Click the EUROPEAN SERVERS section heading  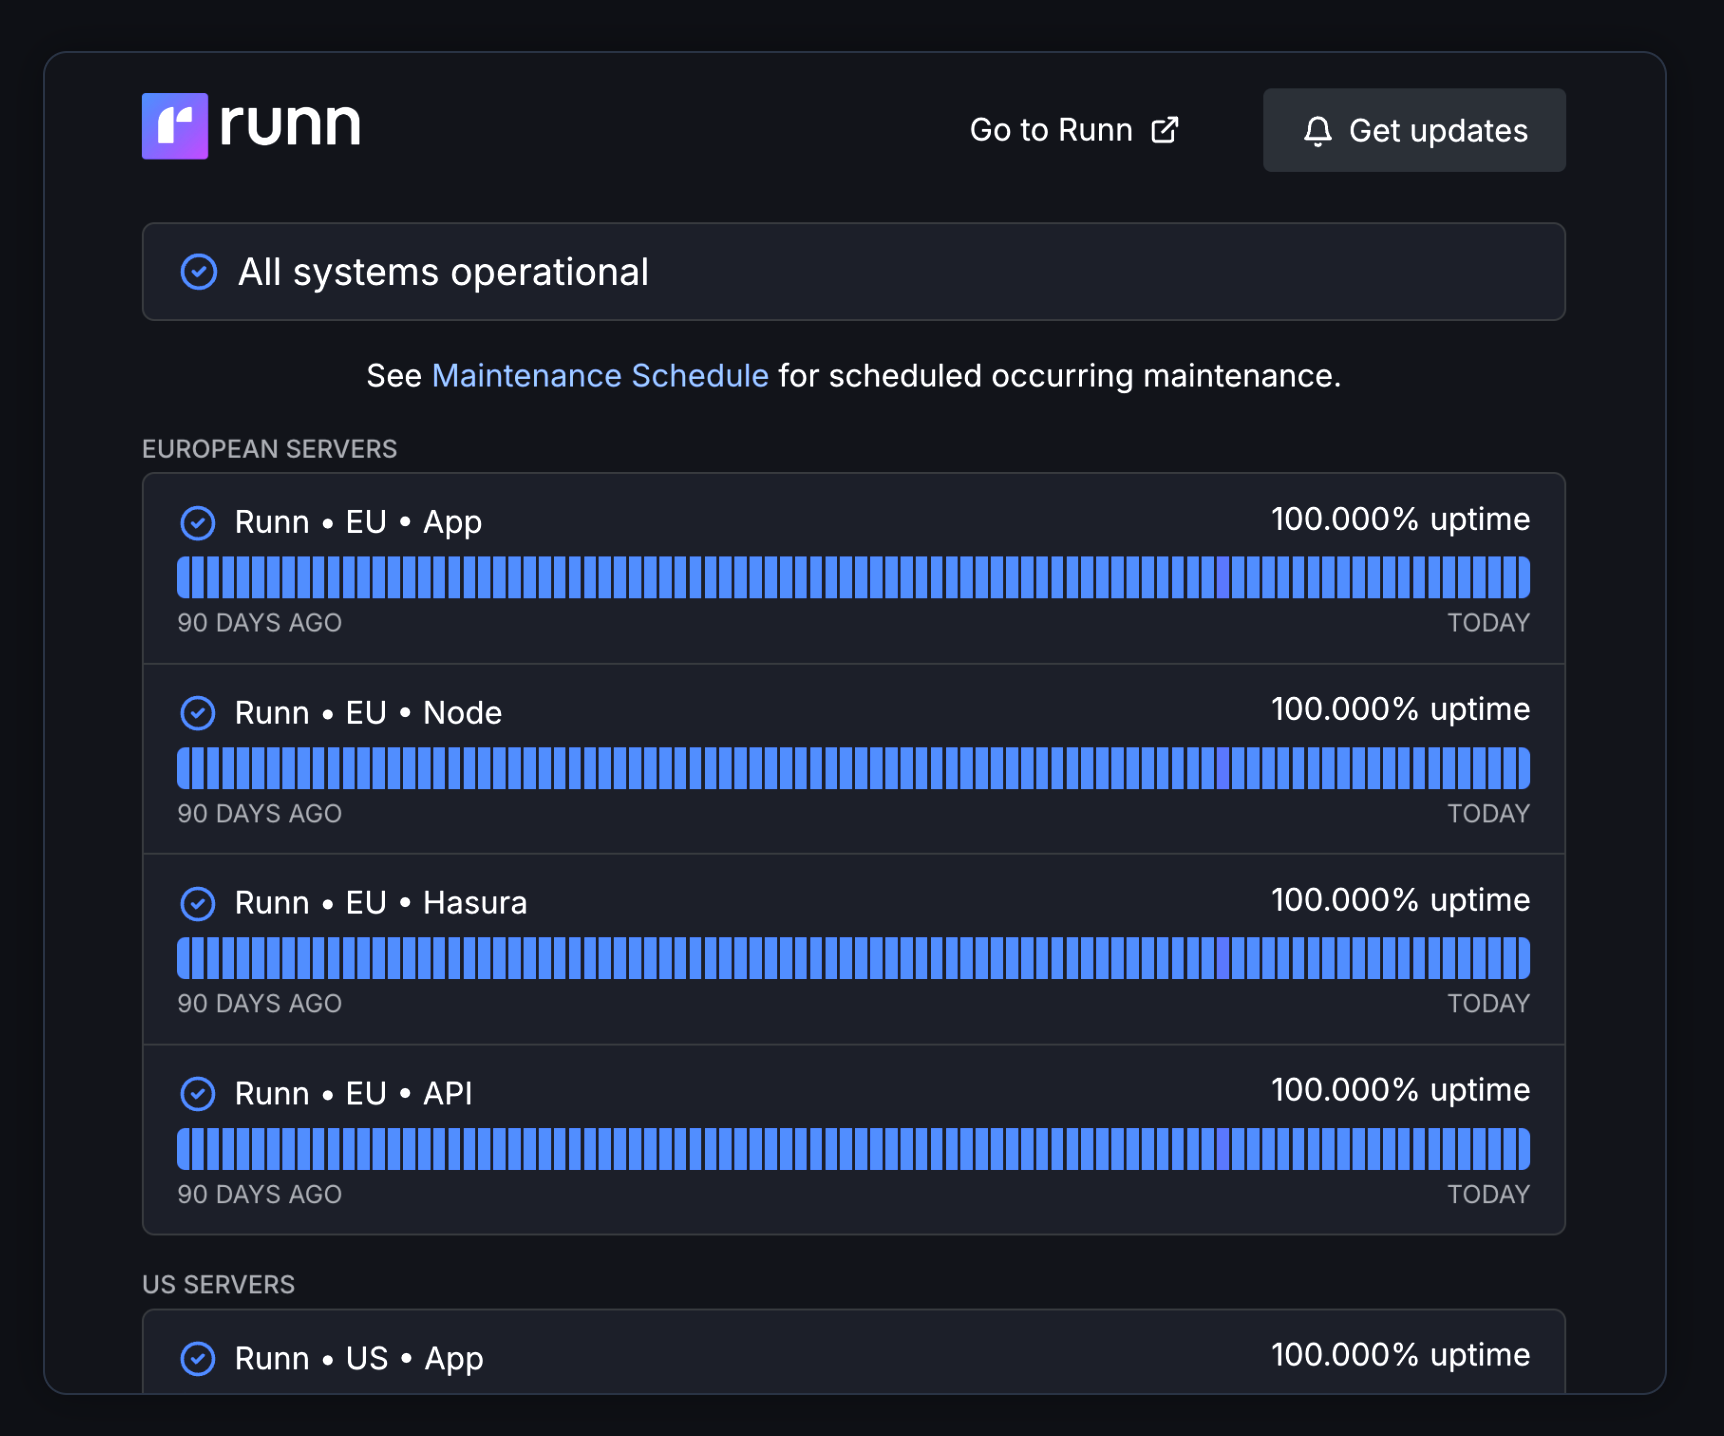pyautogui.click(x=270, y=449)
